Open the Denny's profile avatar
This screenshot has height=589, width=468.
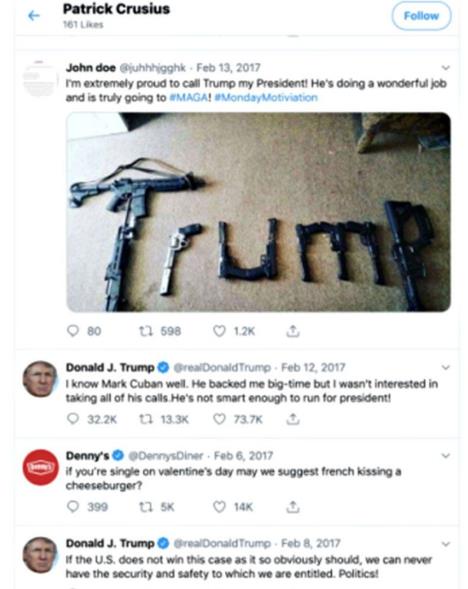[41, 467]
